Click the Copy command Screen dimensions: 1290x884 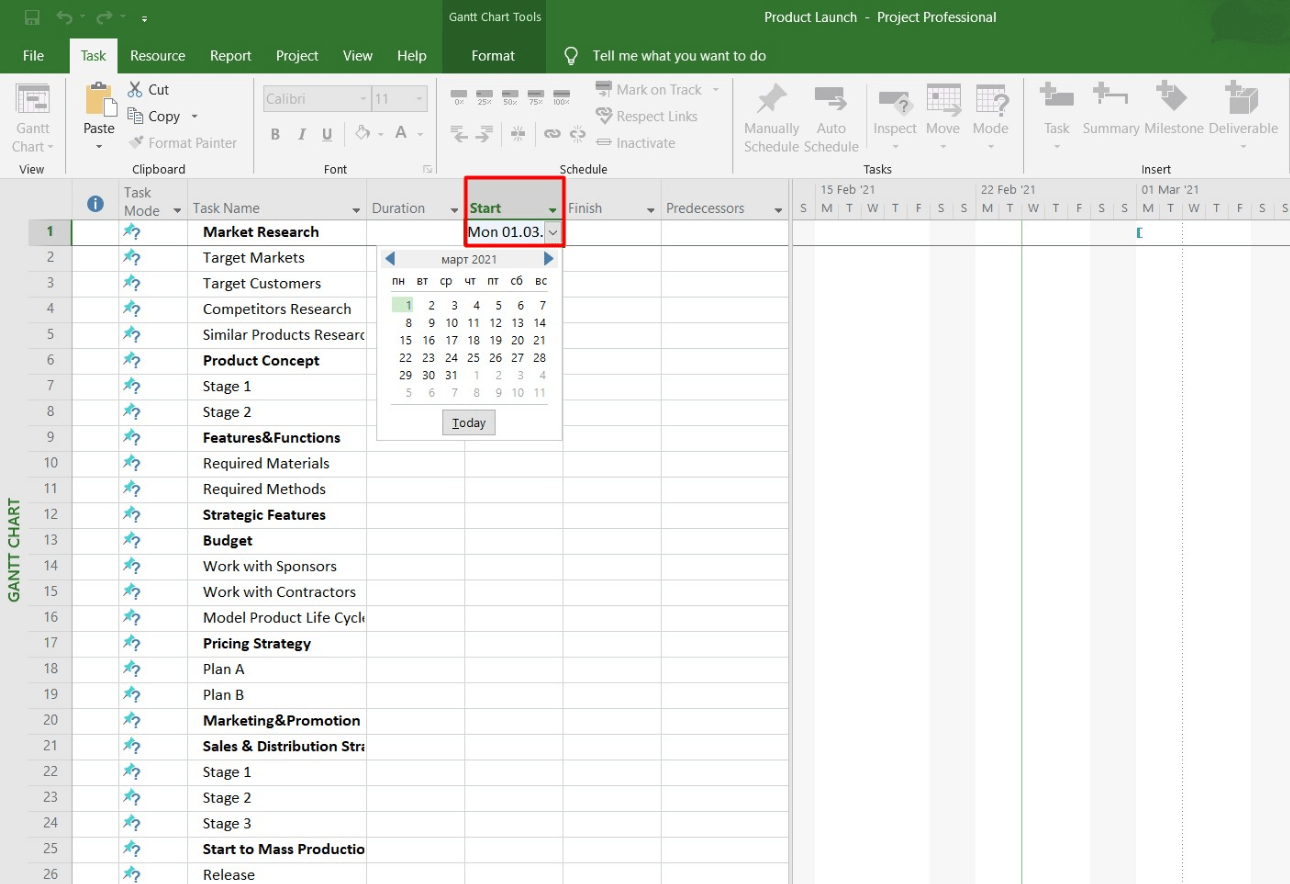coord(155,116)
